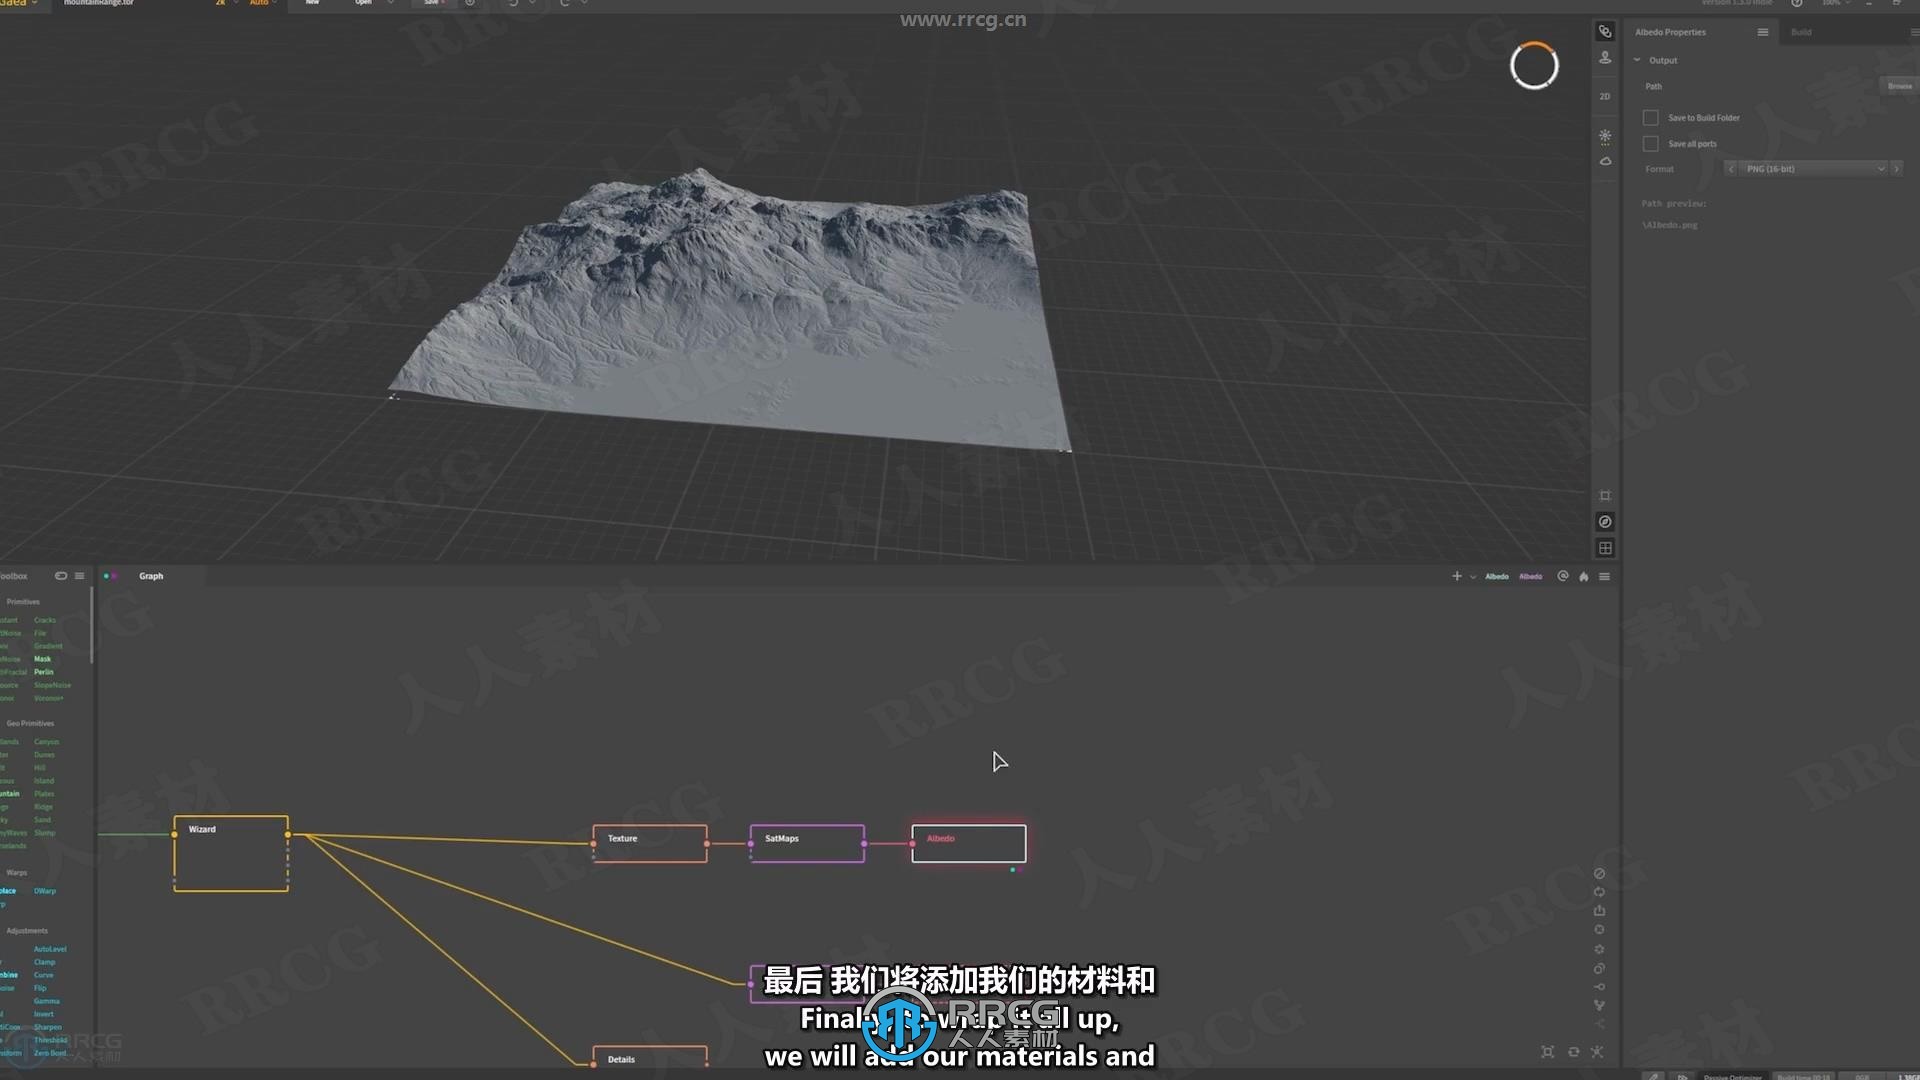The height and width of the screenshot is (1080, 1920).
Task: Click the home icon in graph header
Action: coord(1583,576)
